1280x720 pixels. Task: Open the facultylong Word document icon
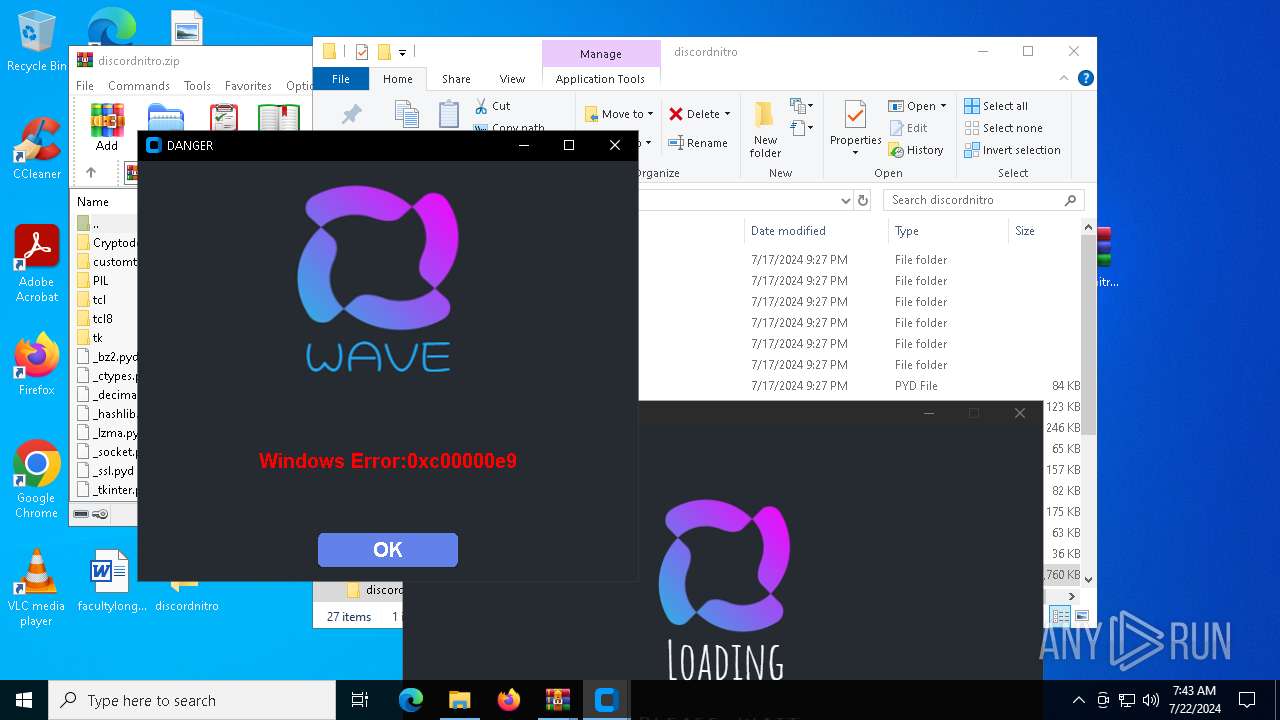click(110, 581)
